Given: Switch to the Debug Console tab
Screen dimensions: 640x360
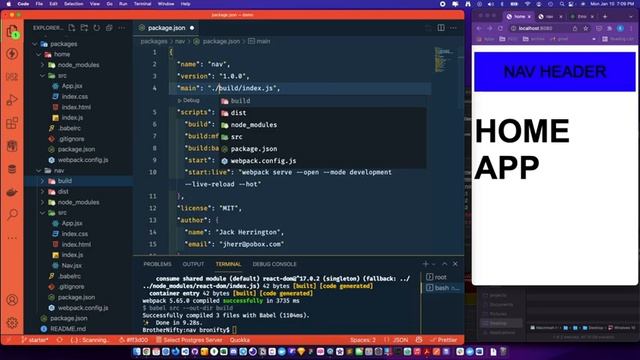Looking at the screenshot, I should [274, 264].
